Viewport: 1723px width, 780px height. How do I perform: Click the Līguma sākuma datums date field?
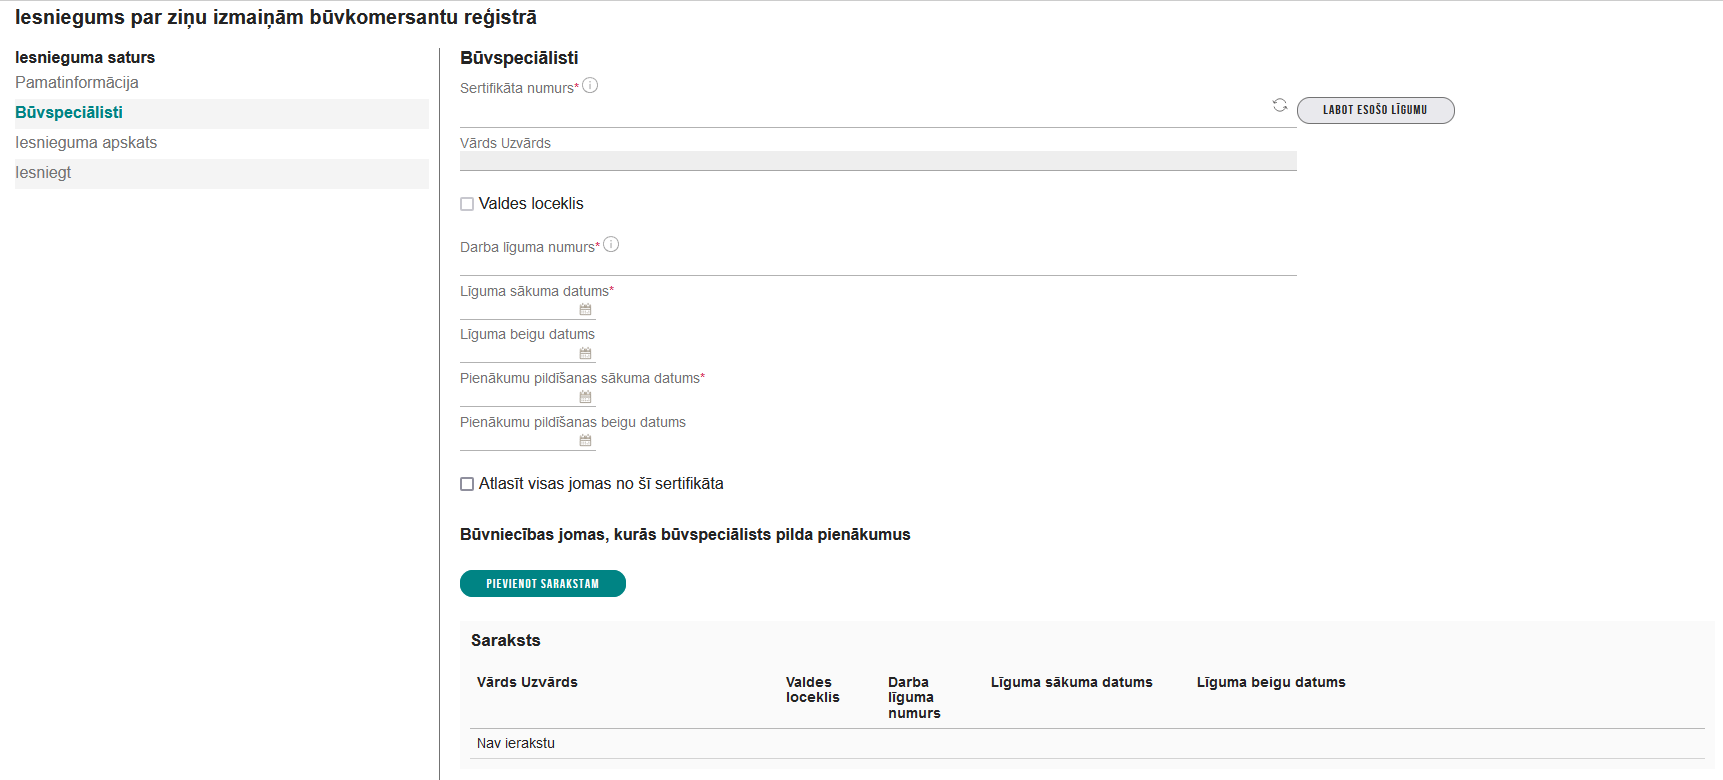point(517,310)
